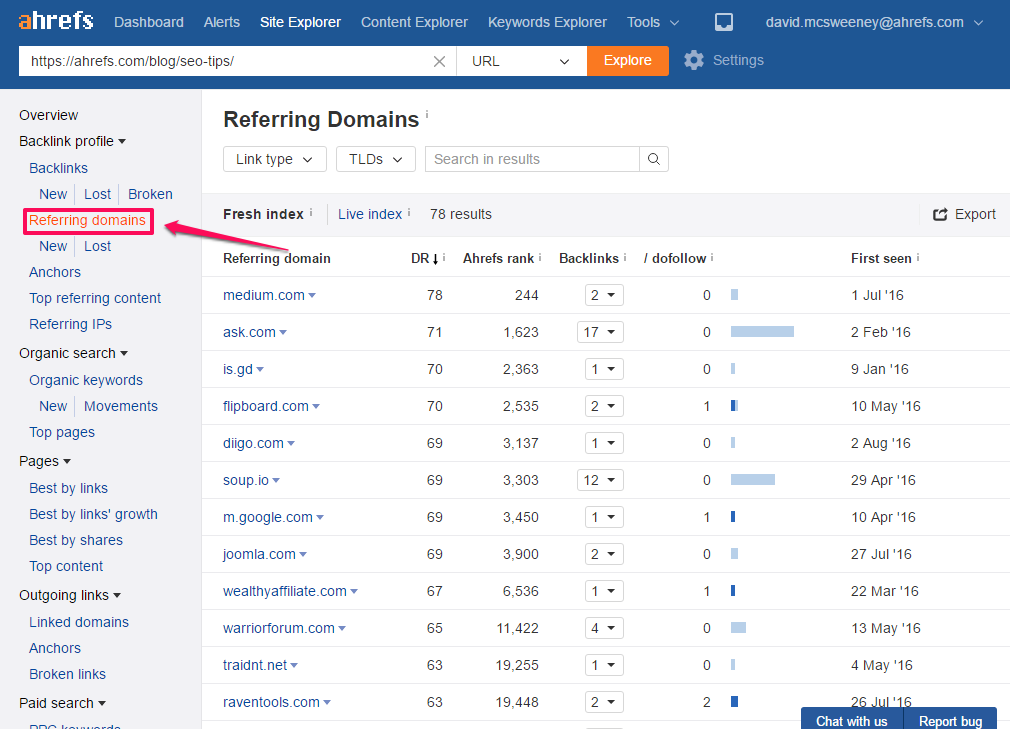Open Linked domains link
The image size is (1010, 729).
(79, 622)
